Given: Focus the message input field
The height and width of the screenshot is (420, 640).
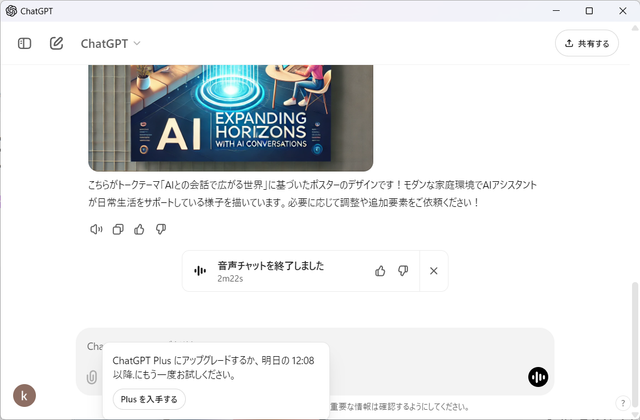Looking at the screenshot, I should (315, 361).
